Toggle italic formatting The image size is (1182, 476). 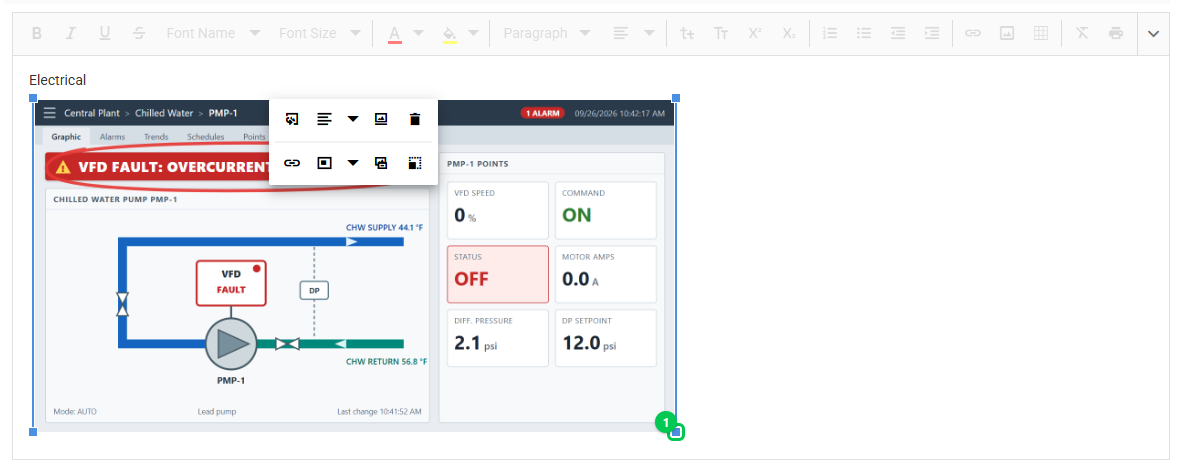pos(71,33)
